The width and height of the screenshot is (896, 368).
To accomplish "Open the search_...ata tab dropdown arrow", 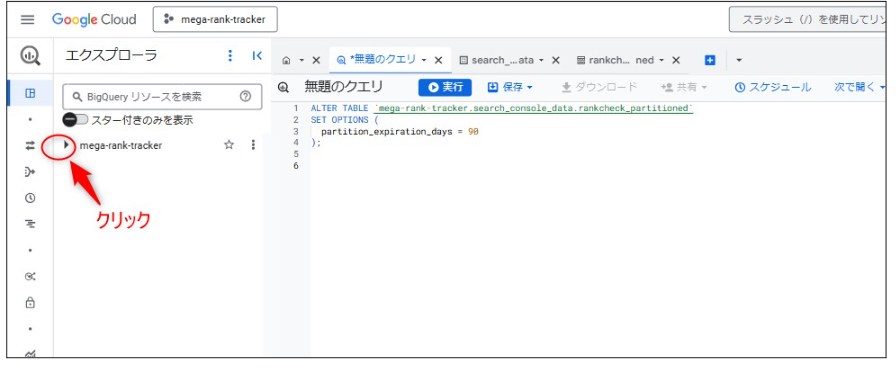I will pos(541,60).
